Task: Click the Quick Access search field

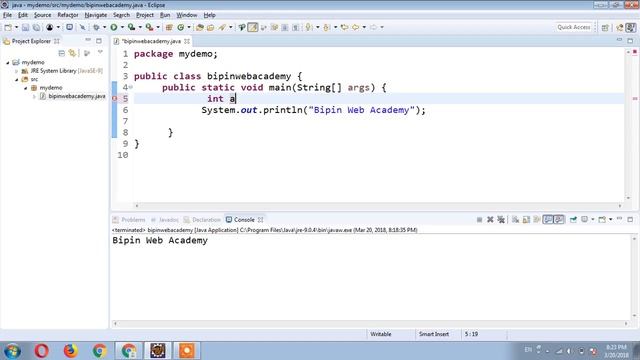Action: click(x=573, y=27)
